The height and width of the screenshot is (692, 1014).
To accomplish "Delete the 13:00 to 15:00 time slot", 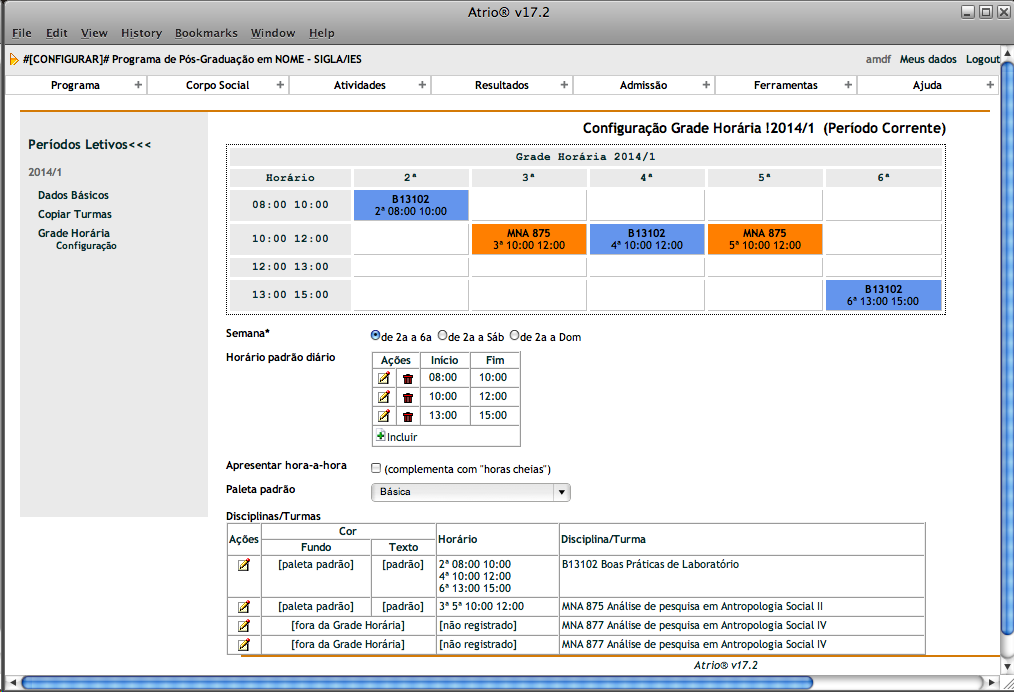I will coord(407,416).
